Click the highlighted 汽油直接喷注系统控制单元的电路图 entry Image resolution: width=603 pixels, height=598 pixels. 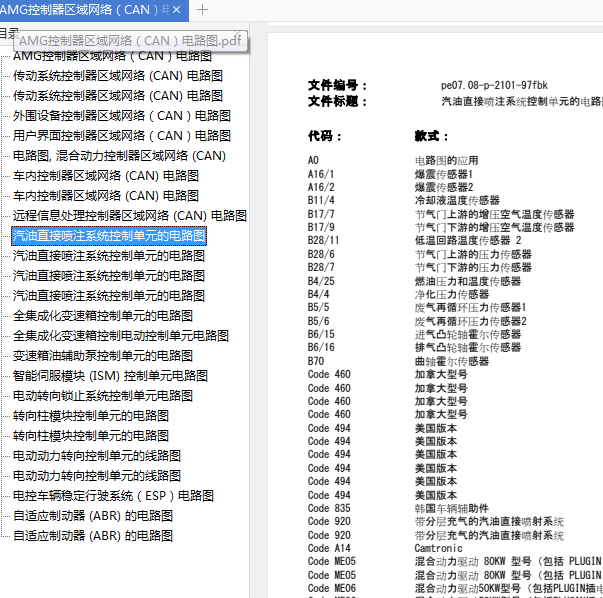pos(109,236)
